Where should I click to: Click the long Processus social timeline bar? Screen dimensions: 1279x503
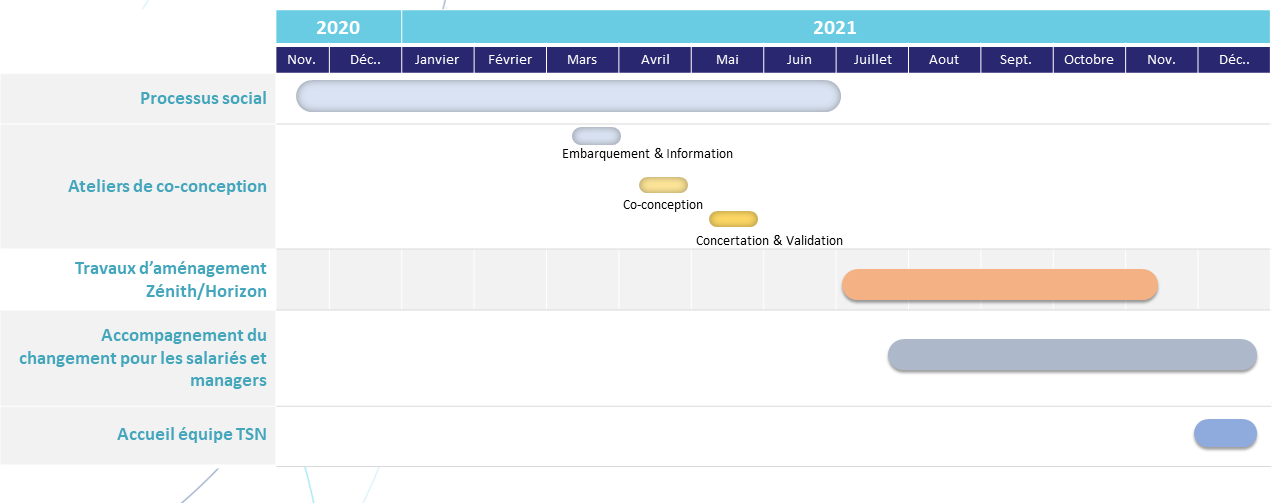pos(568,96)
